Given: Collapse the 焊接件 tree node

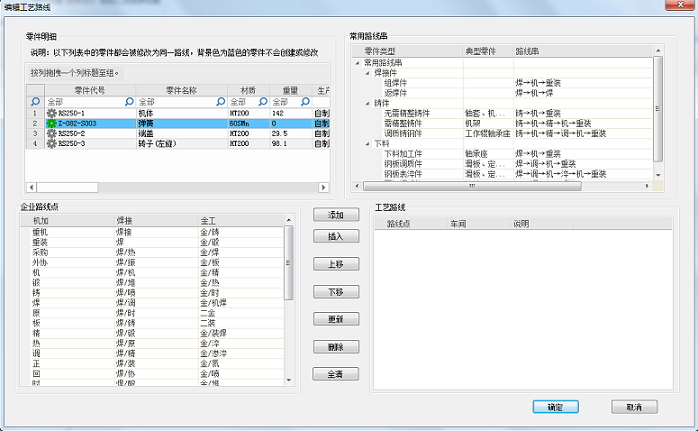Looking at the screenshot, I should (x=368, y=73).
